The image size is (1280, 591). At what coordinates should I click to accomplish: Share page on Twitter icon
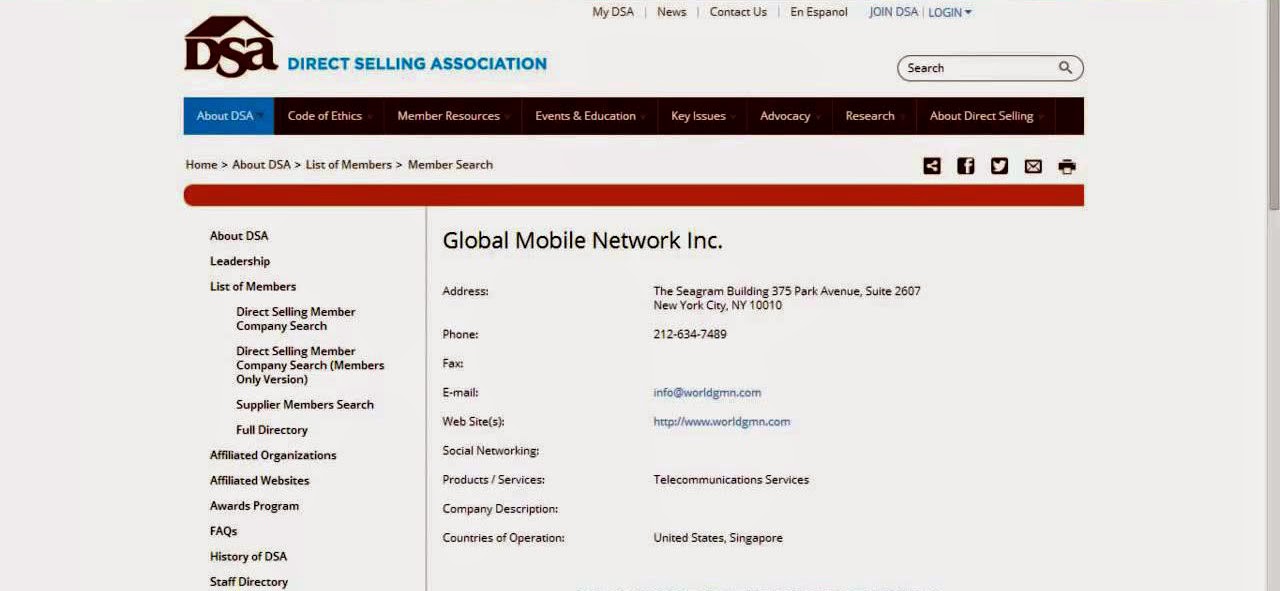(999, 166)
